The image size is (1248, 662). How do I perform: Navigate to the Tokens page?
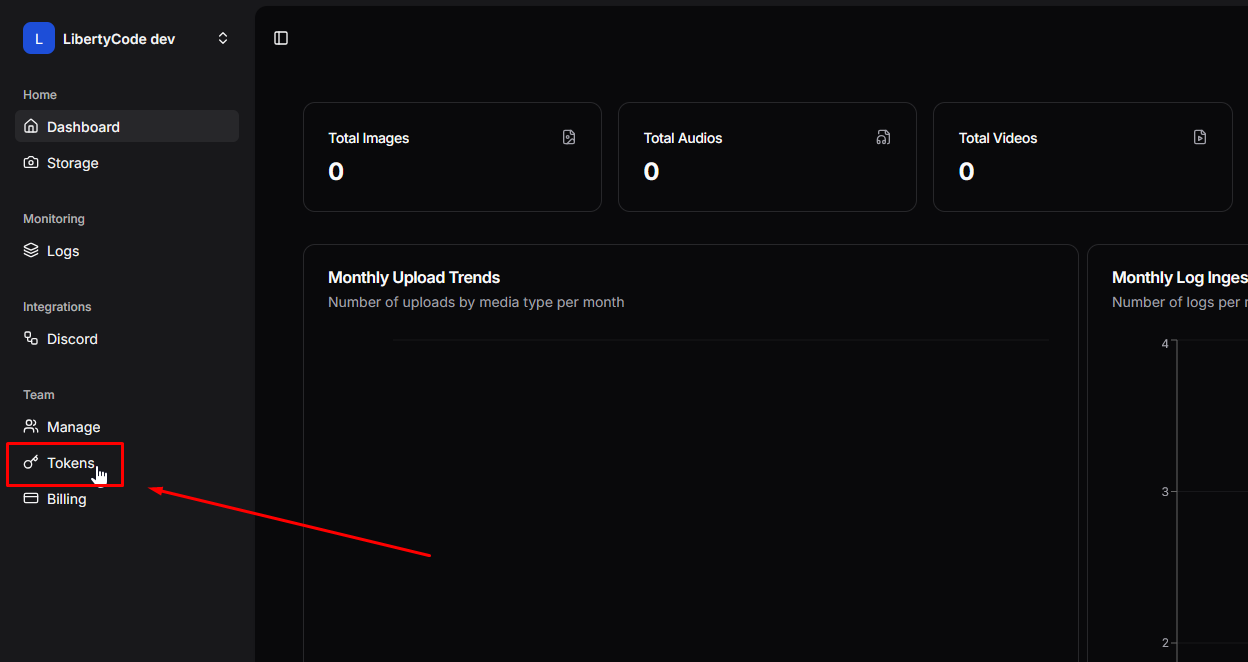71,463
